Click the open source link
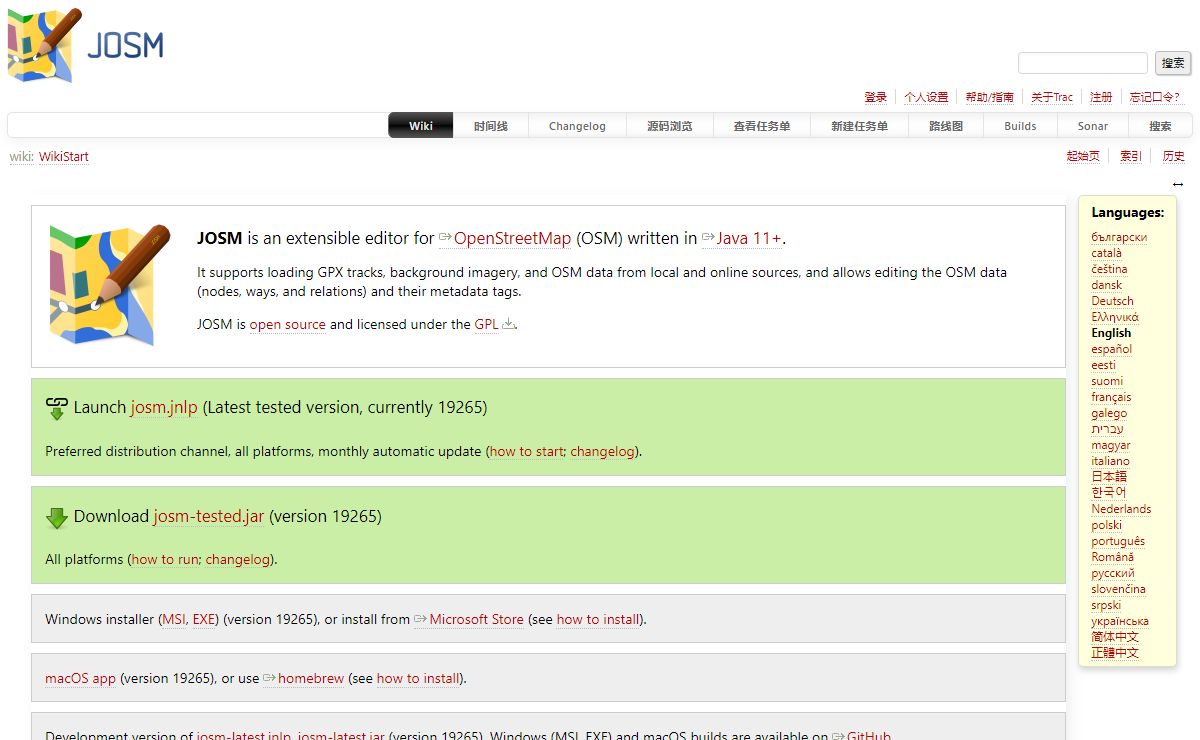 288,324
